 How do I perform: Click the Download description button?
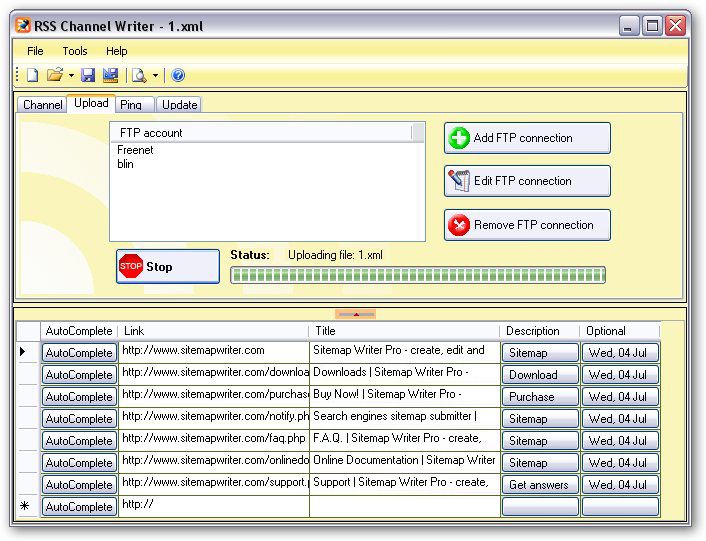point(540,374)
